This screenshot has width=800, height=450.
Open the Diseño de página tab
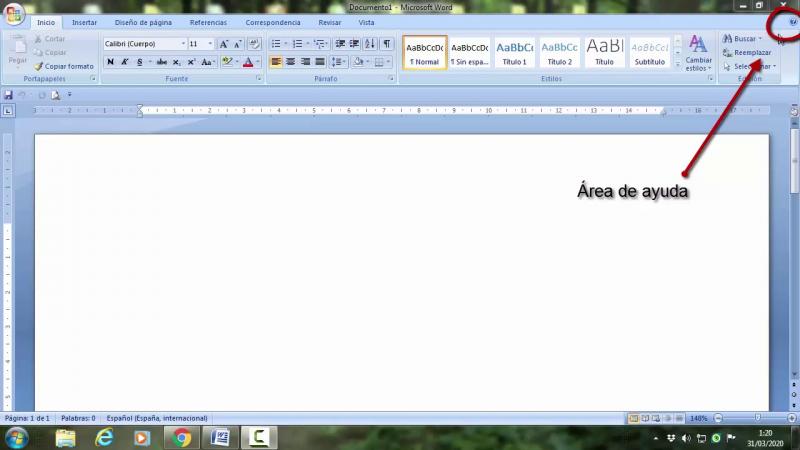tap(143, 22)
